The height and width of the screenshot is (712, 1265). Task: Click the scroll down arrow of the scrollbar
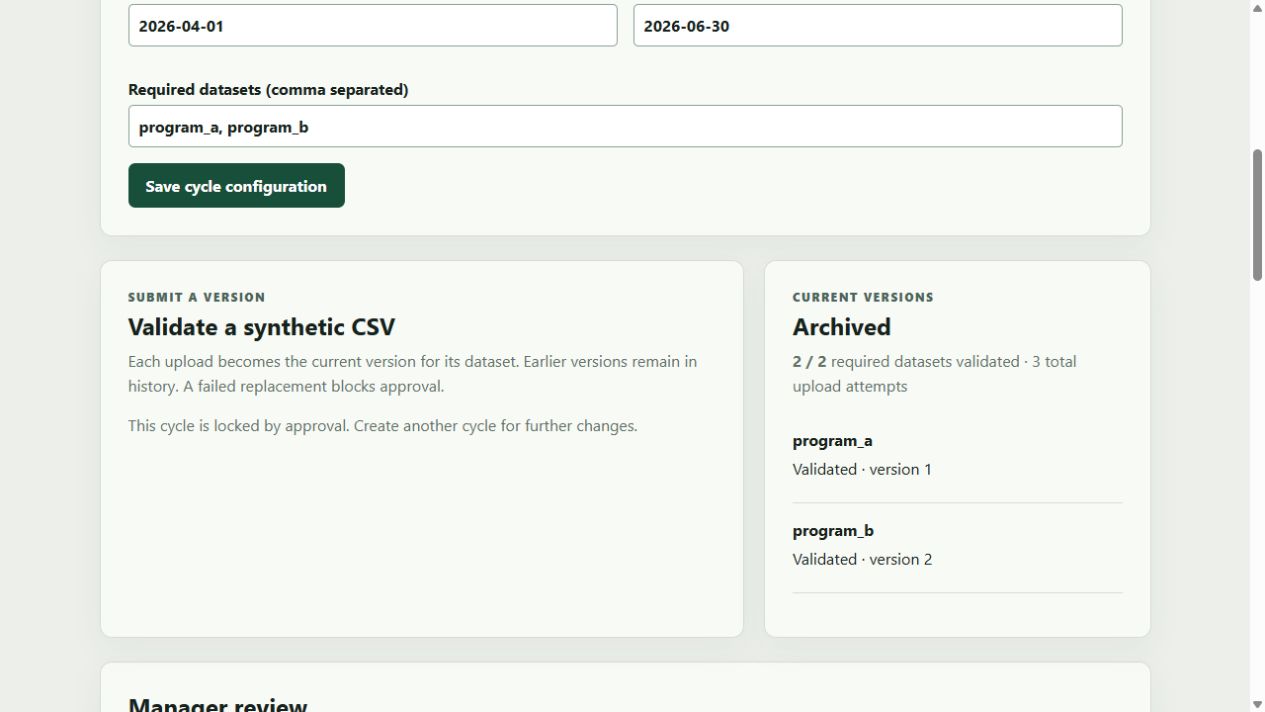pos(1257,704)
